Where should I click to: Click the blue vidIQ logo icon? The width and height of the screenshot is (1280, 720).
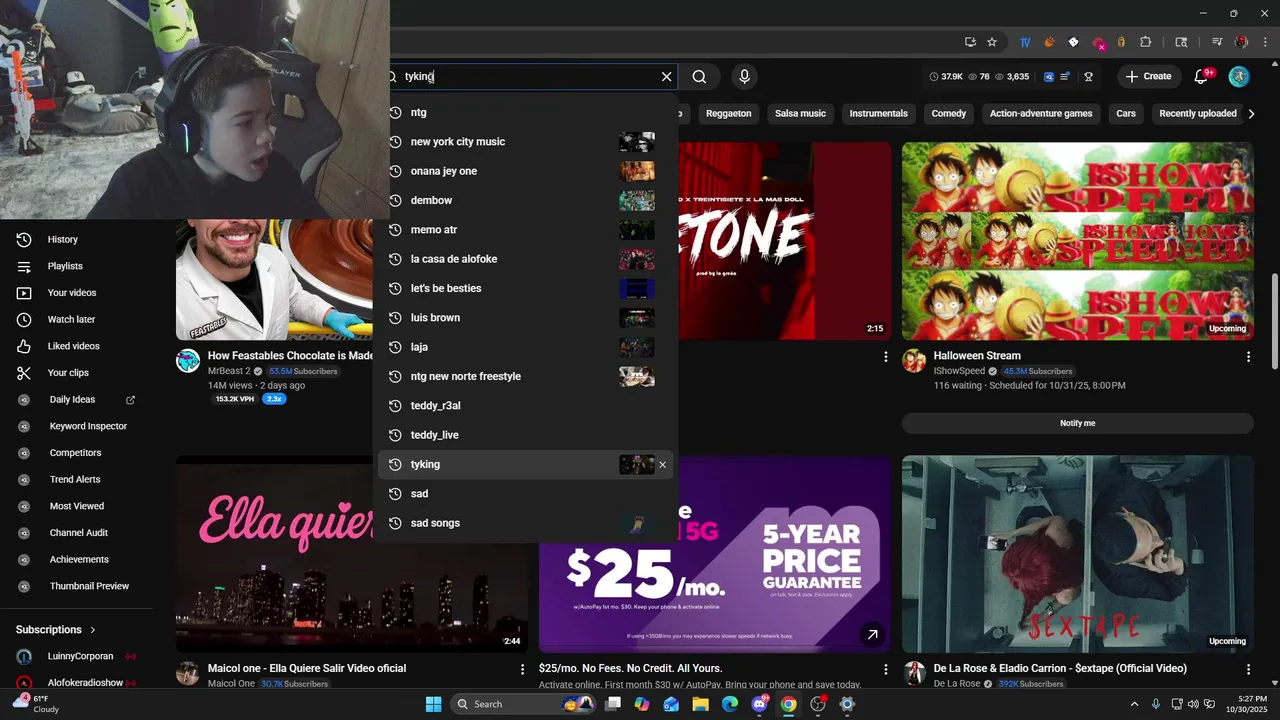(1049, 76)
